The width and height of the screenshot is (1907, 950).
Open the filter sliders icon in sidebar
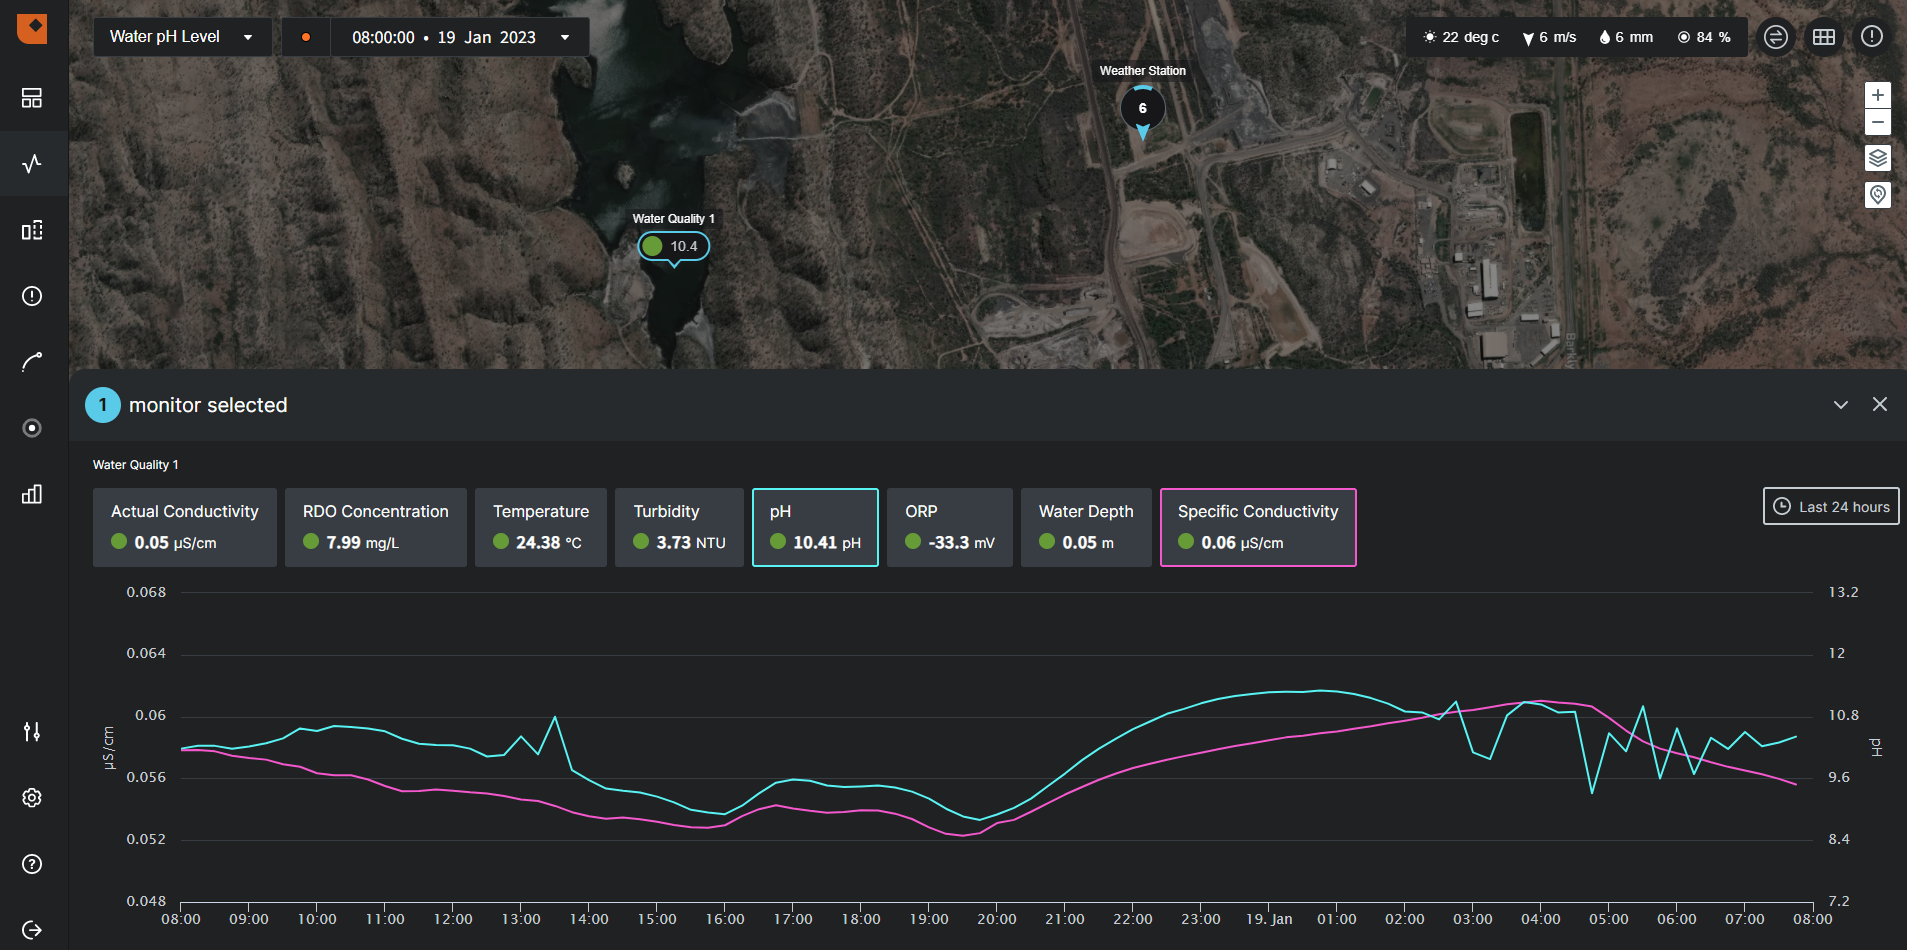(x=31, y=731)
